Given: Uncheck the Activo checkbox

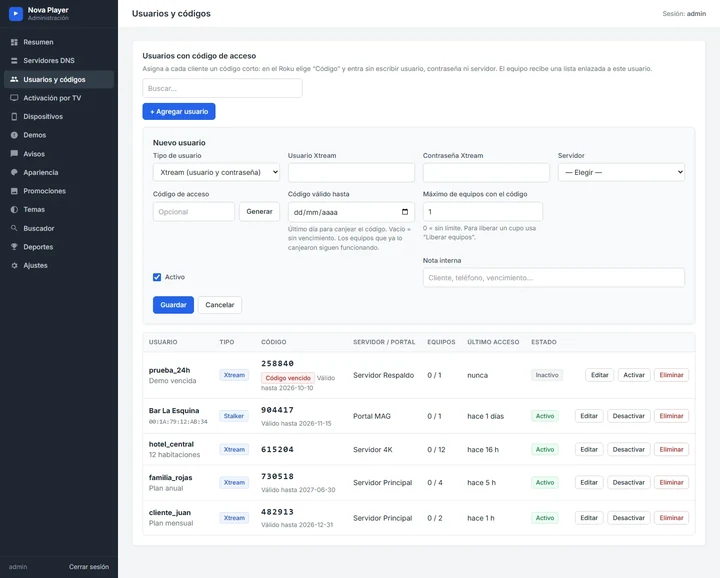Looking at the screenshot, I should coord(157,277).
